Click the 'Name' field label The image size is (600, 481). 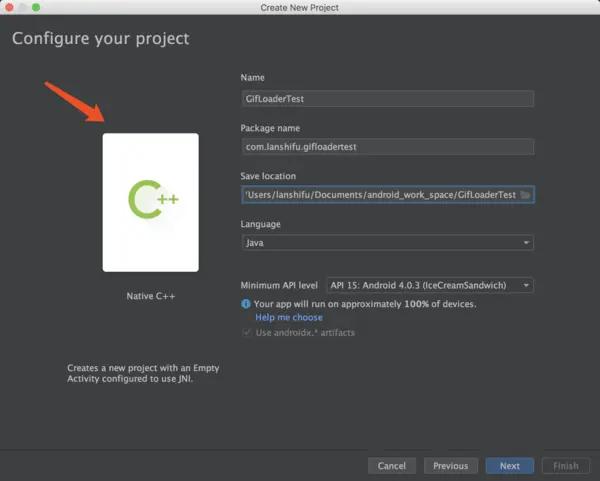tap(253, 78)
